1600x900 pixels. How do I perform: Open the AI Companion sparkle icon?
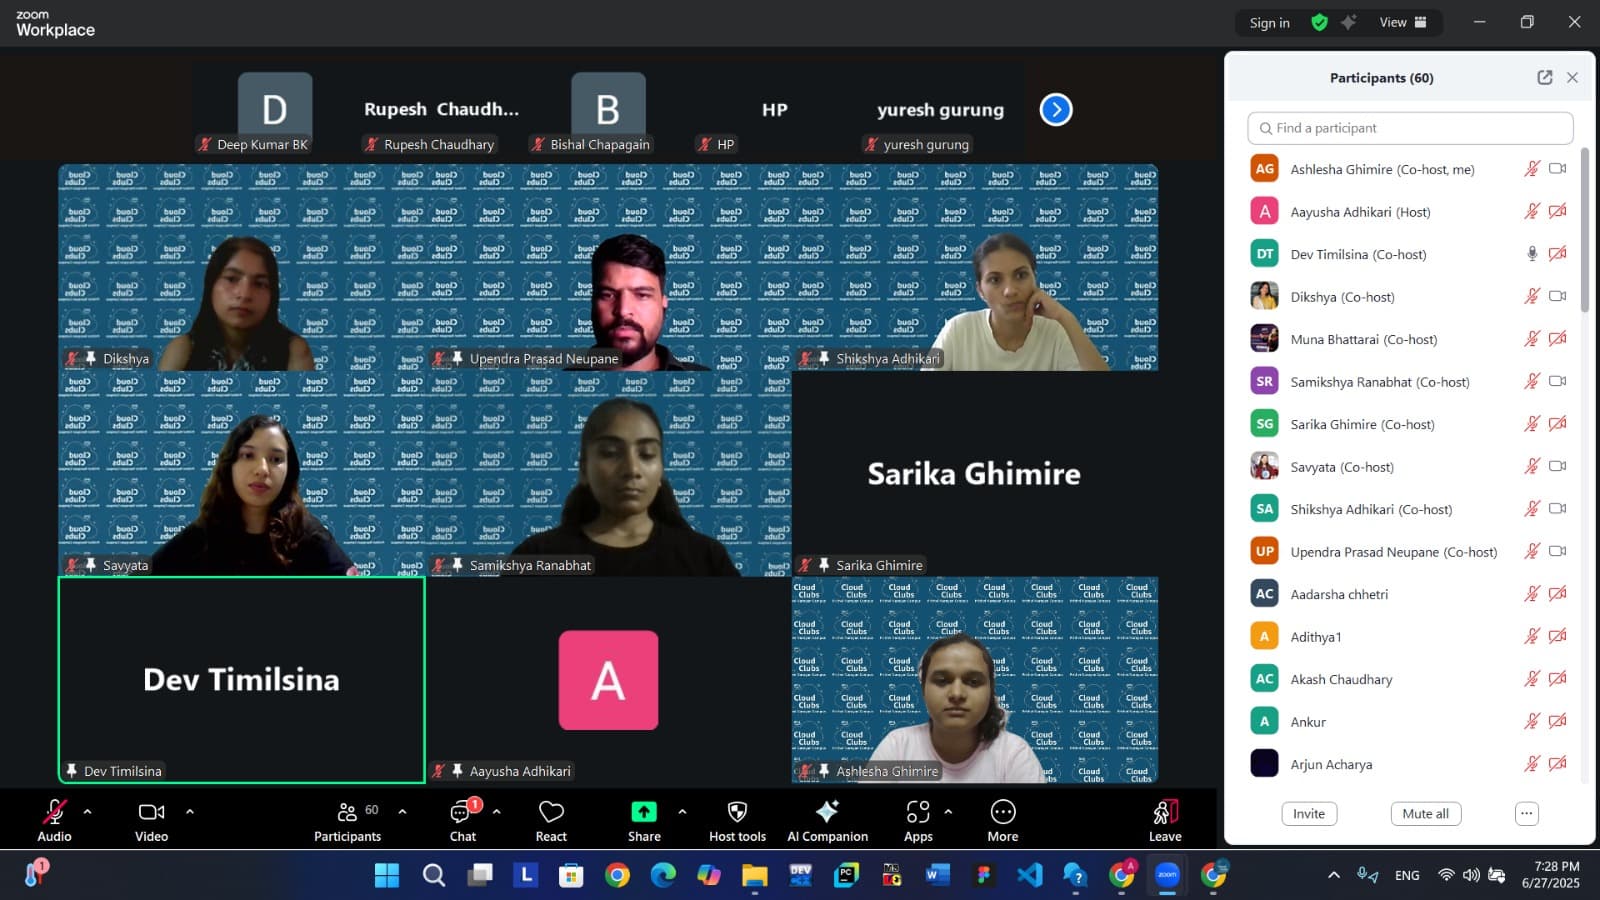pos(827,812)
